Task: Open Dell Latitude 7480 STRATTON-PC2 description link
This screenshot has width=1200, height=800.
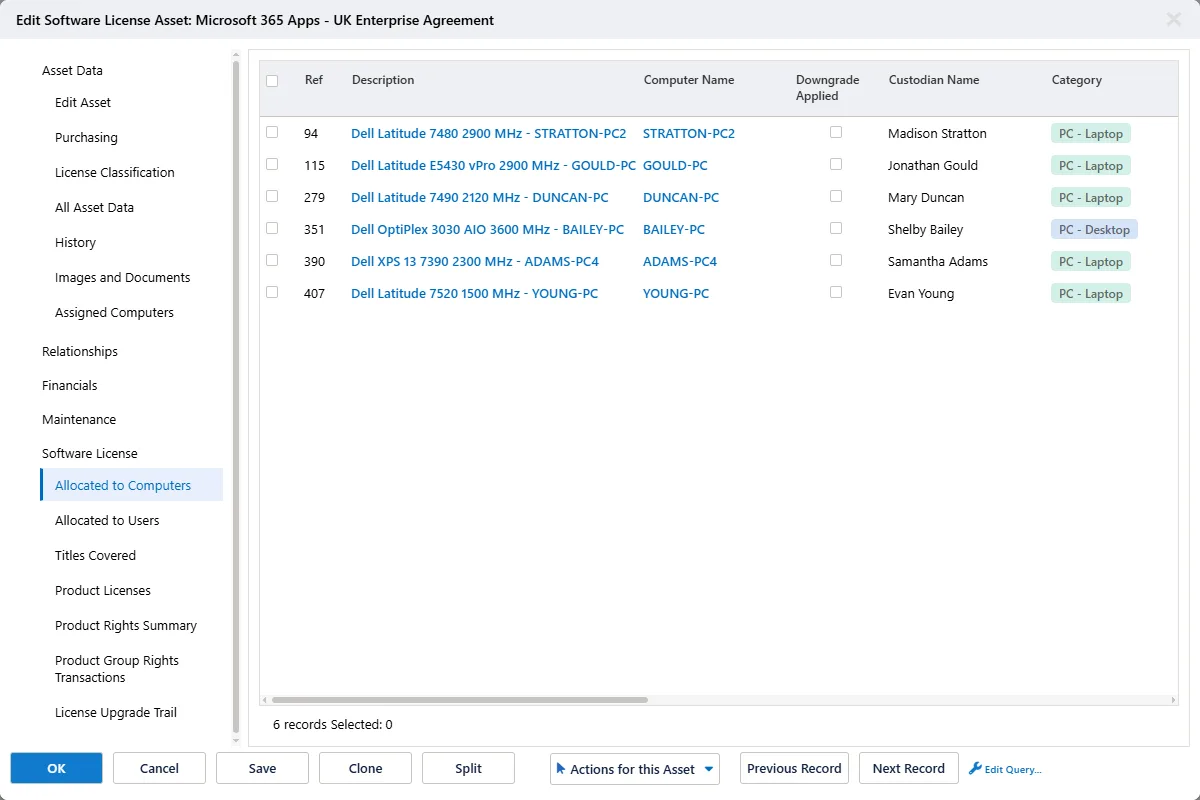Action: 488,134
